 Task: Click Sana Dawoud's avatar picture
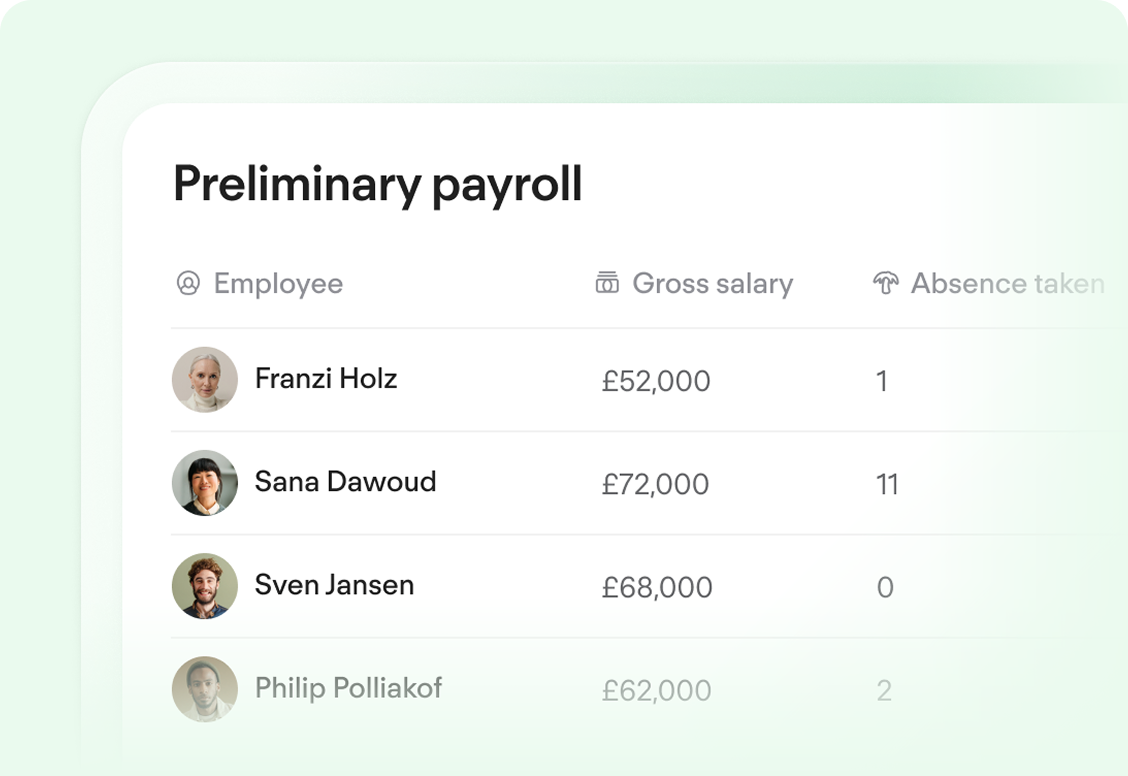tap(204, 483)
